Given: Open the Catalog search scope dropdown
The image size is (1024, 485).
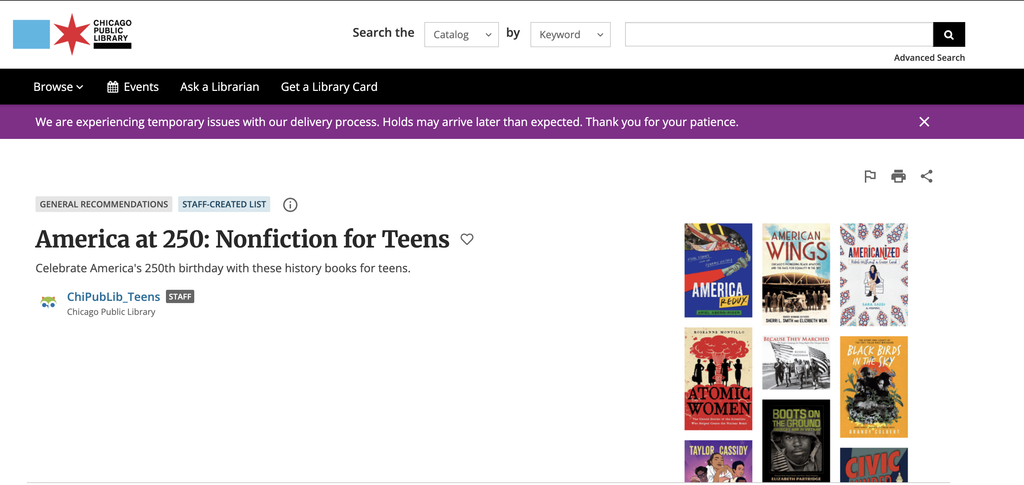Looking at the screenshot, I should 461,35.
